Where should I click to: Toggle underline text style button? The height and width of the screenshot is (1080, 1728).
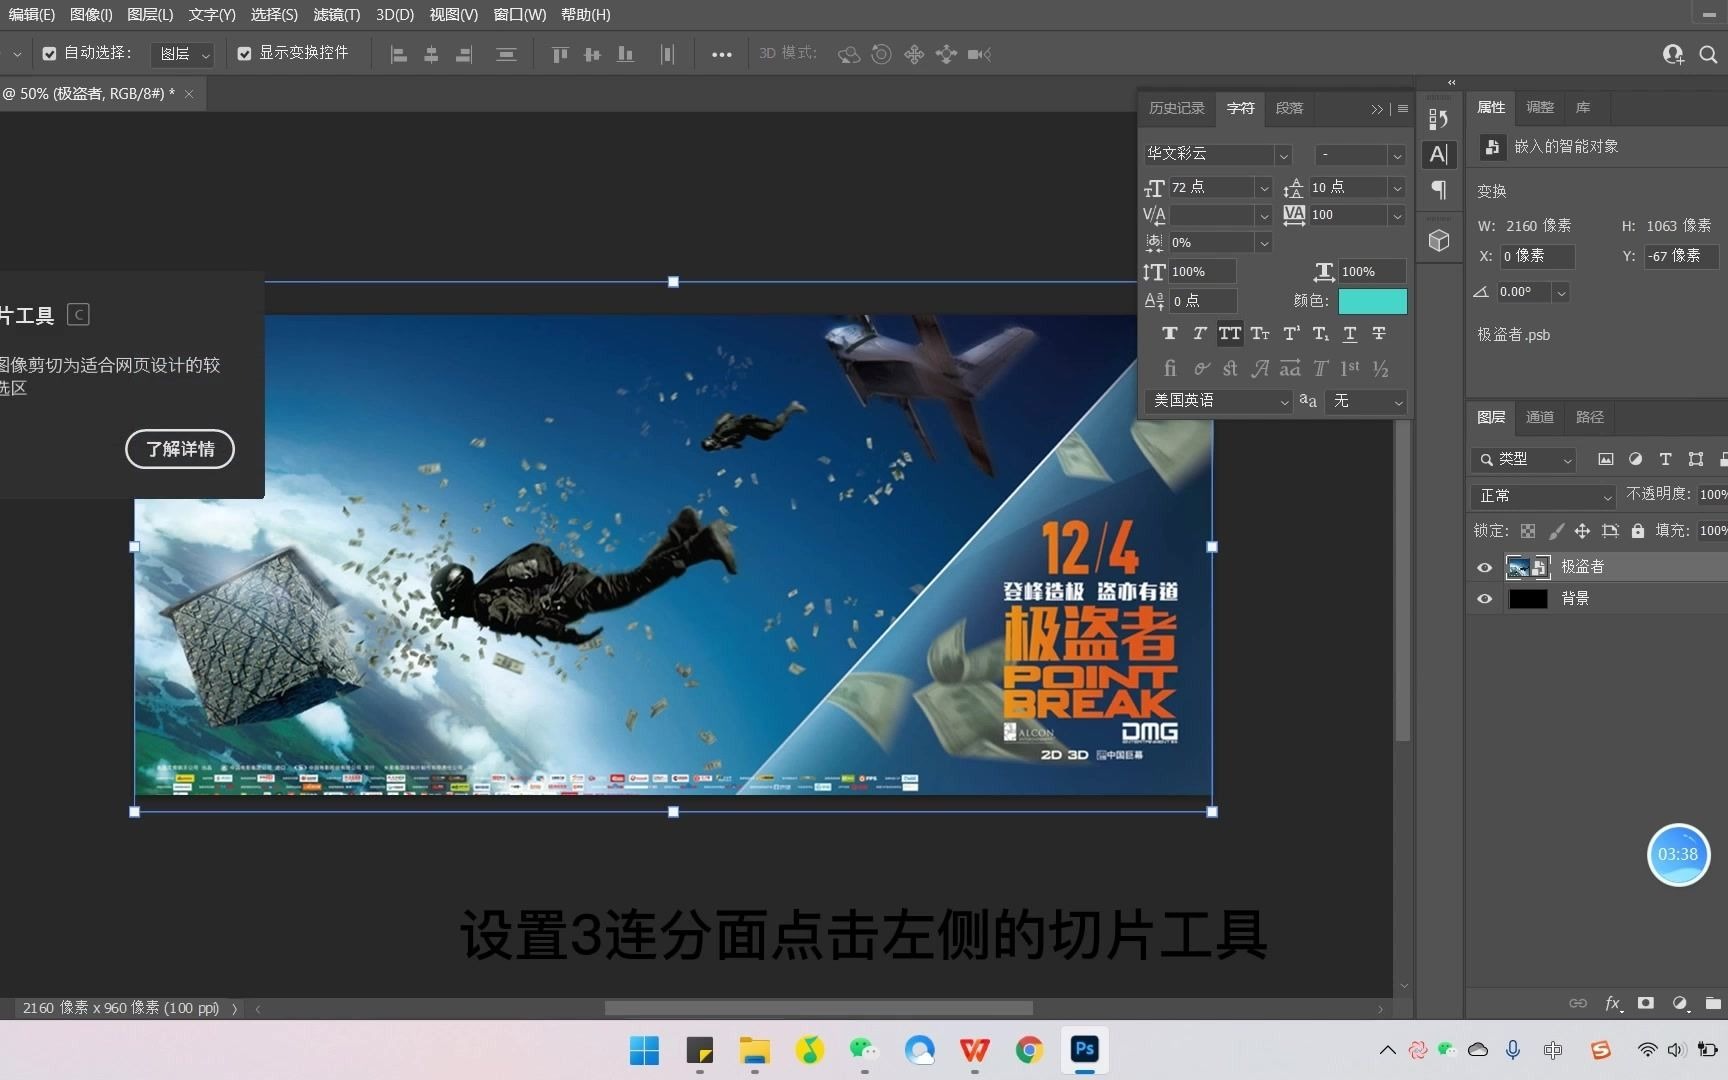click(1350, 334)
